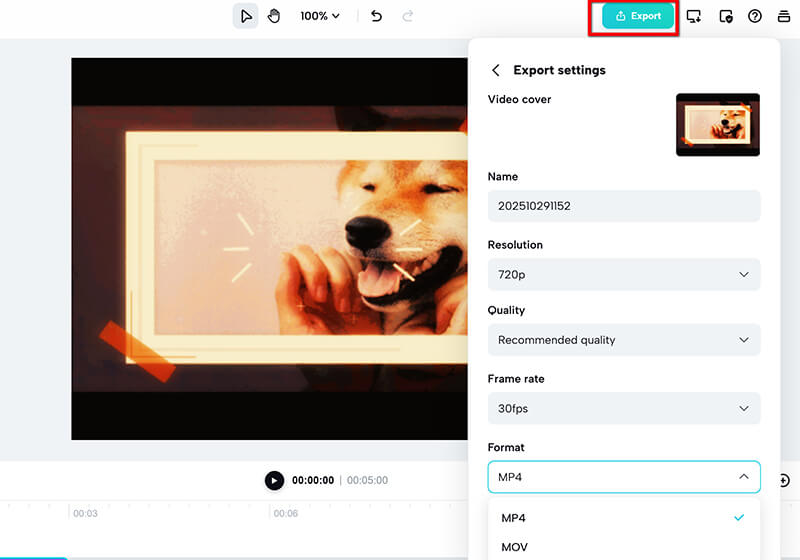The width and height of the screenshot is (800, 560).
Task: Play the video preview
Action: click(x=274, y=481)
